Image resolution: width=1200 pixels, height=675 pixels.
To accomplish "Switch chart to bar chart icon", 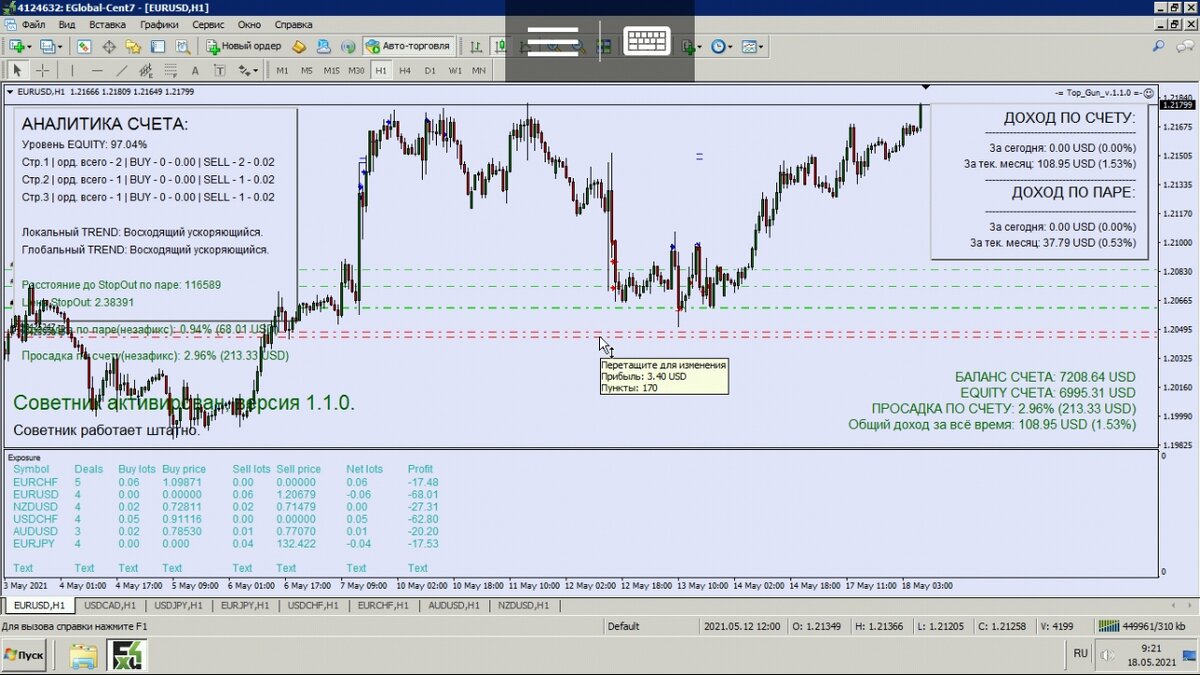I will click(475, 46).
